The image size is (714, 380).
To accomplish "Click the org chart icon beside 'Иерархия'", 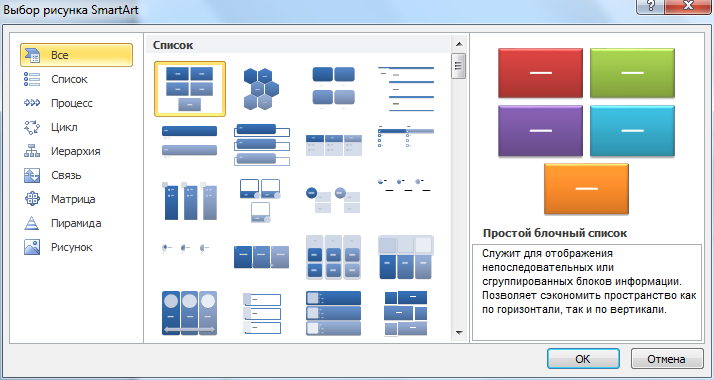I will 32,151.
